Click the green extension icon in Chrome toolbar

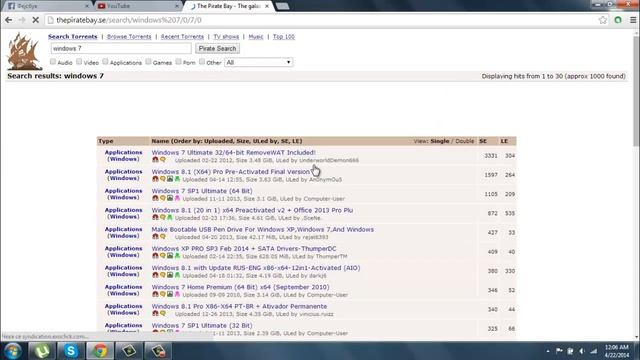point(618,20)
